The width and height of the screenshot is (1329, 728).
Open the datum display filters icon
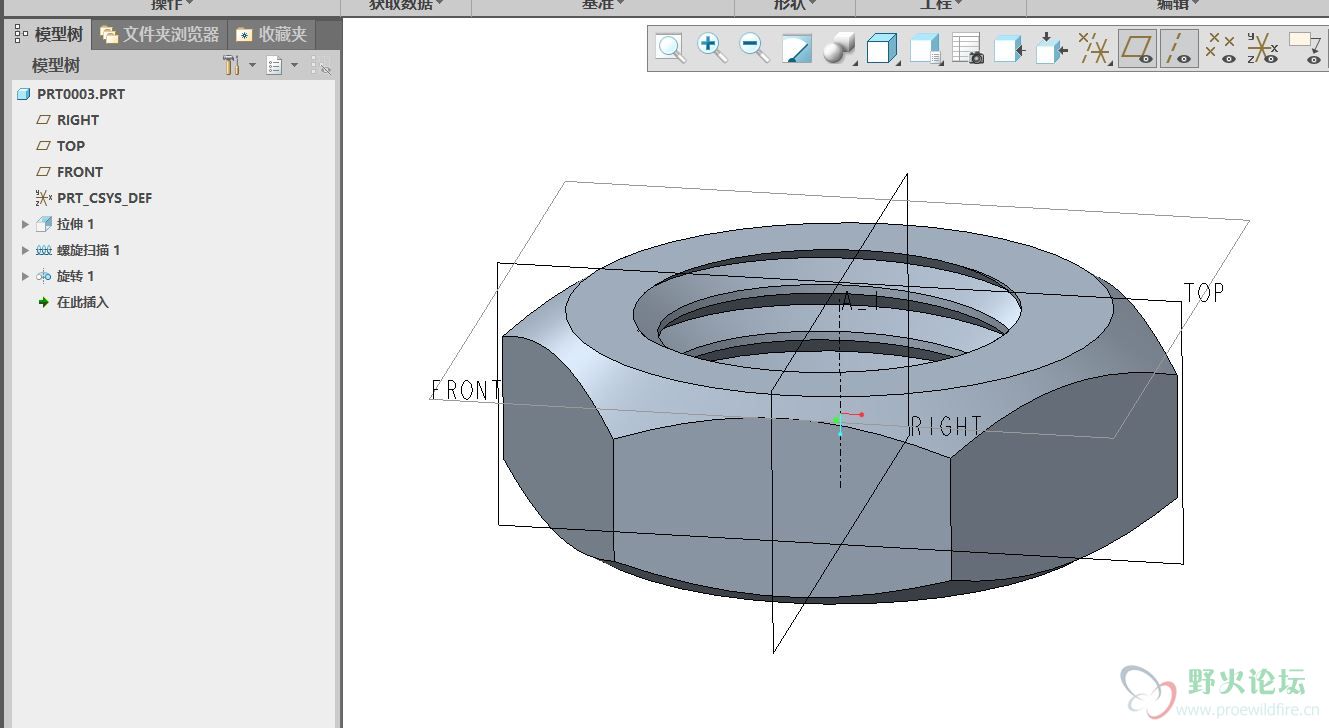pos(1095,48)
